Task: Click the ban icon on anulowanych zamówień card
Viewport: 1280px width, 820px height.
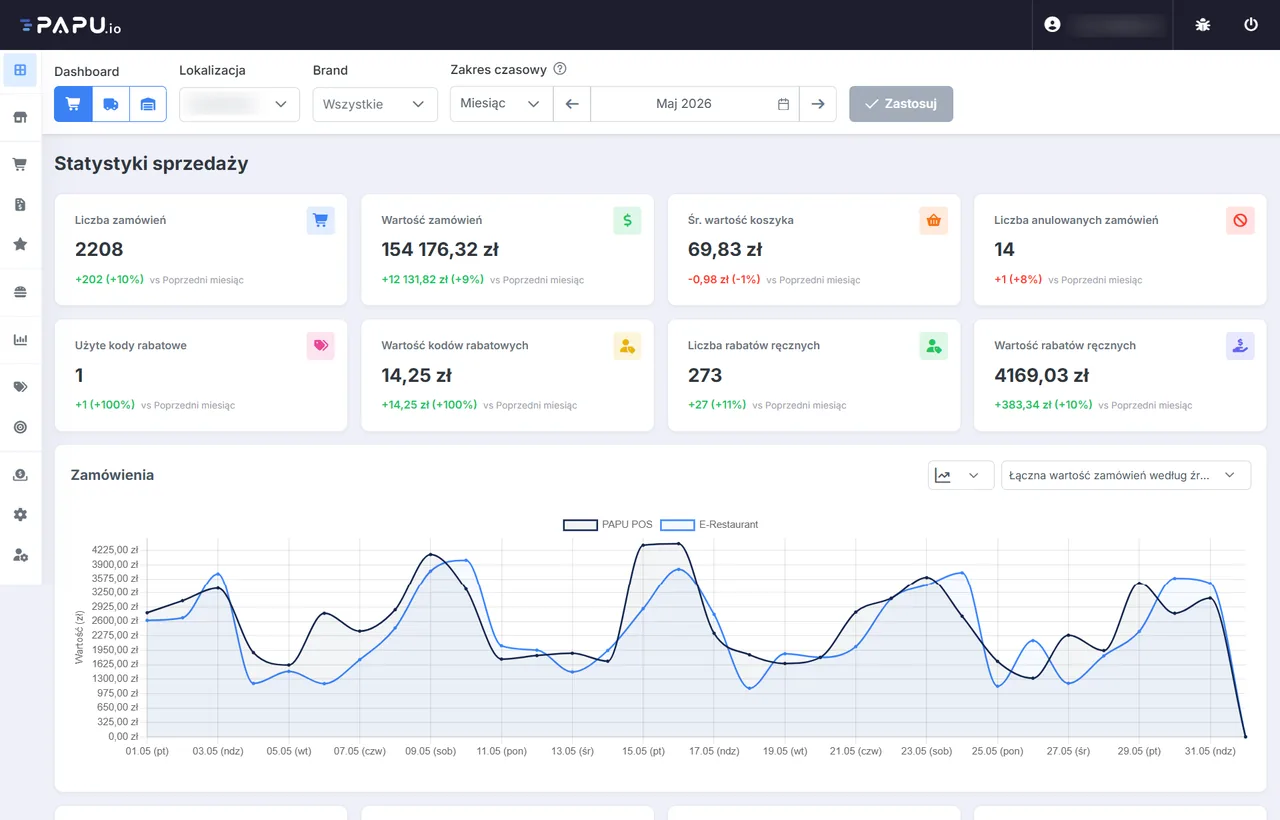Action: coord(1240,220)
